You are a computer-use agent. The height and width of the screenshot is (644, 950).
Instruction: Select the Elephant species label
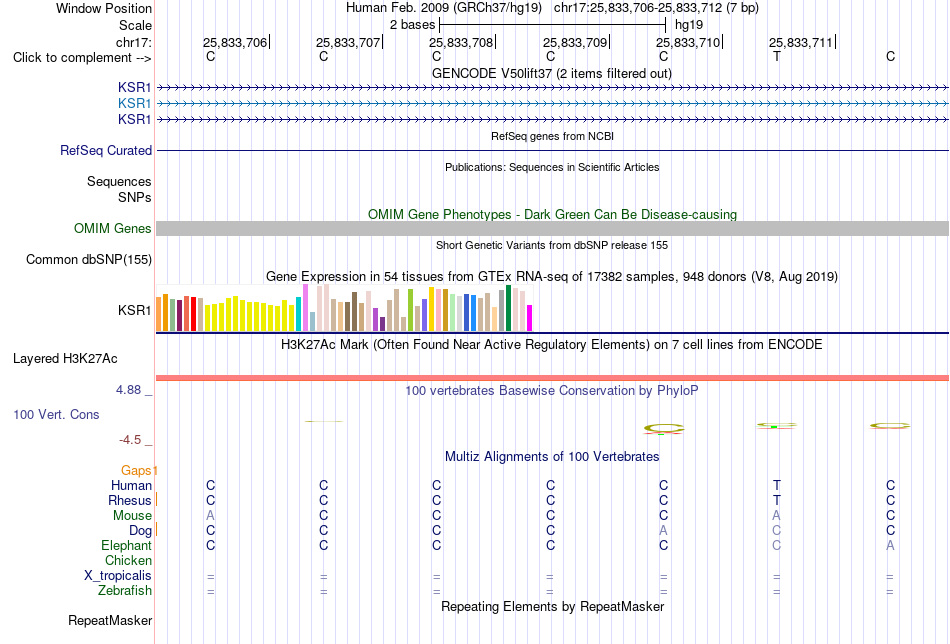click(126, 545)
